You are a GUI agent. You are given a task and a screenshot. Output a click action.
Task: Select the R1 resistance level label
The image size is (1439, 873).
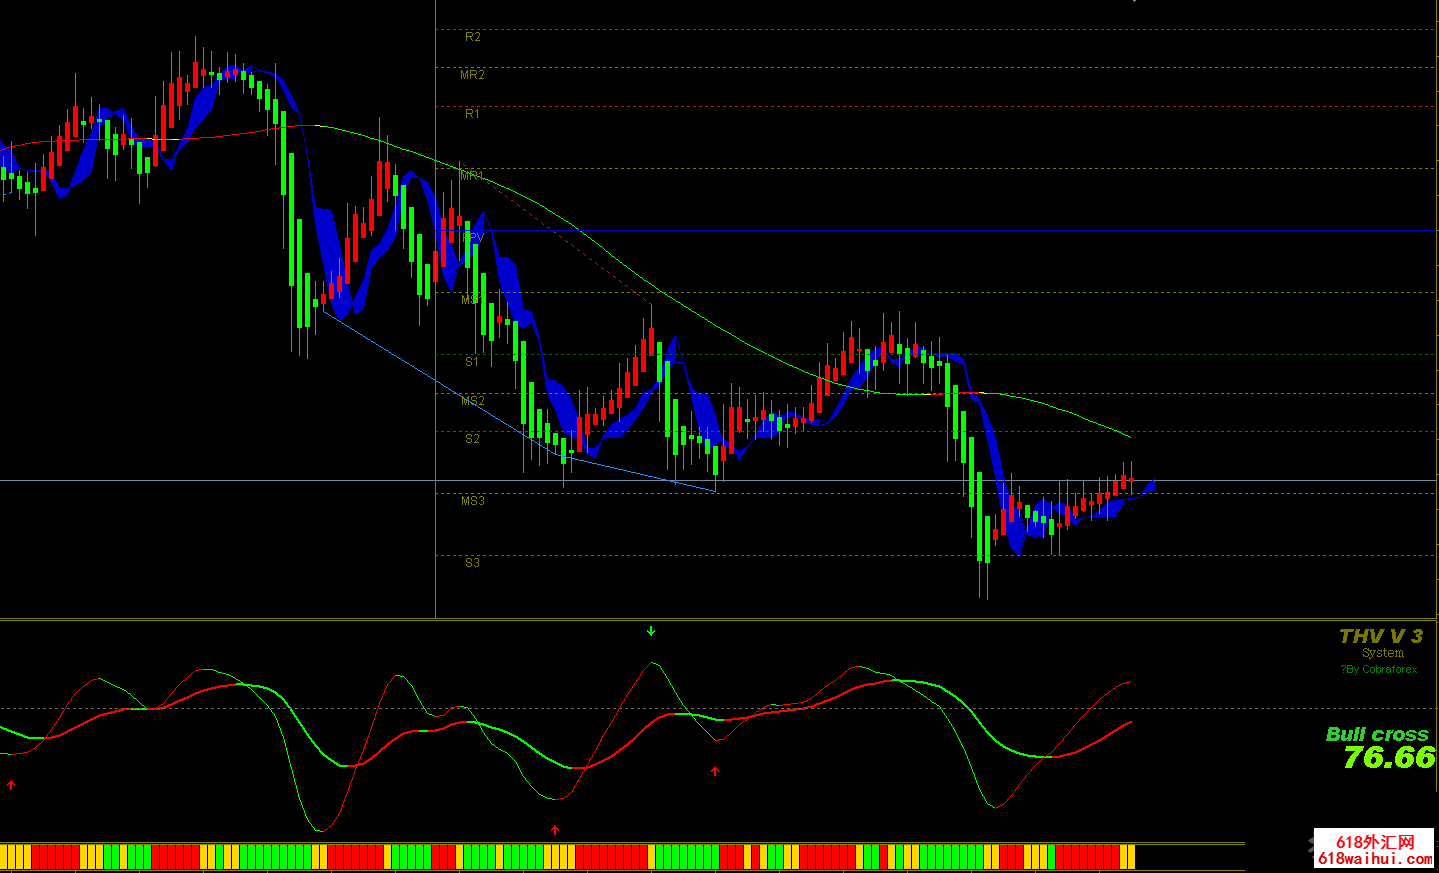click(472, 114)
